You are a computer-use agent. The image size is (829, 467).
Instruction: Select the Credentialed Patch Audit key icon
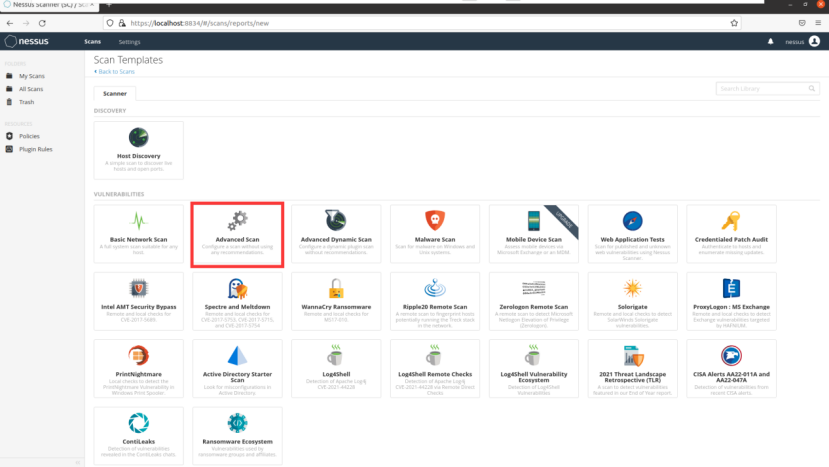click(731, 221)
